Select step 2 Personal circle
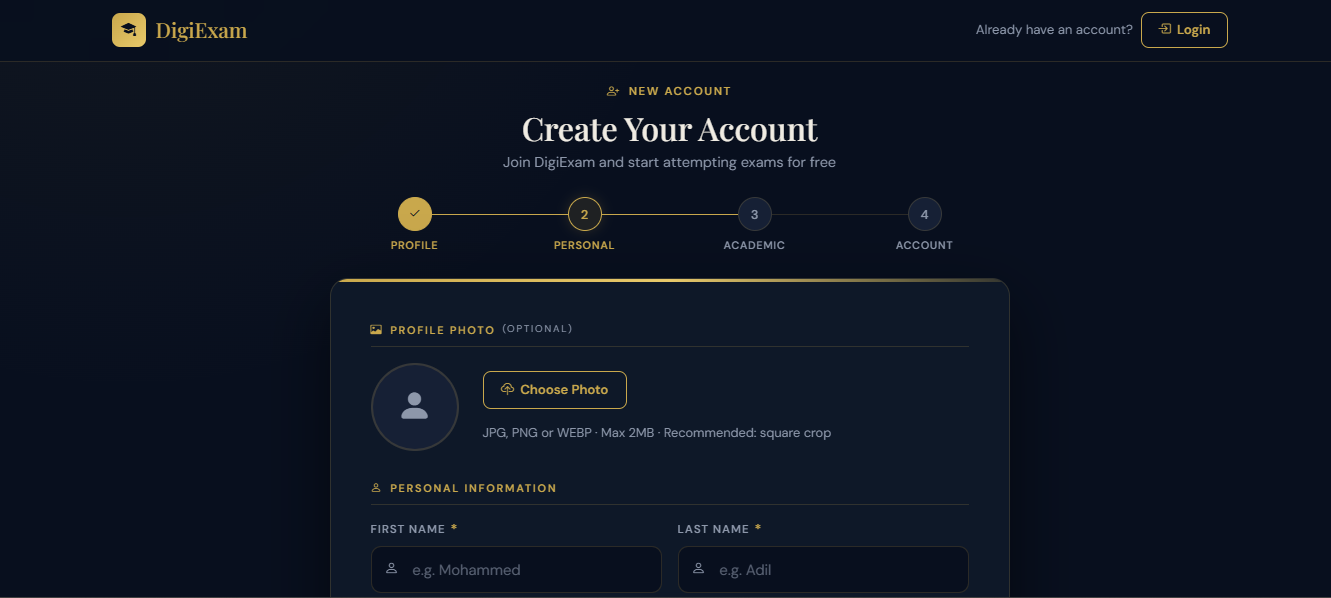The width and height of the screenshot is (1331, 598). click(x=584, y=214)
